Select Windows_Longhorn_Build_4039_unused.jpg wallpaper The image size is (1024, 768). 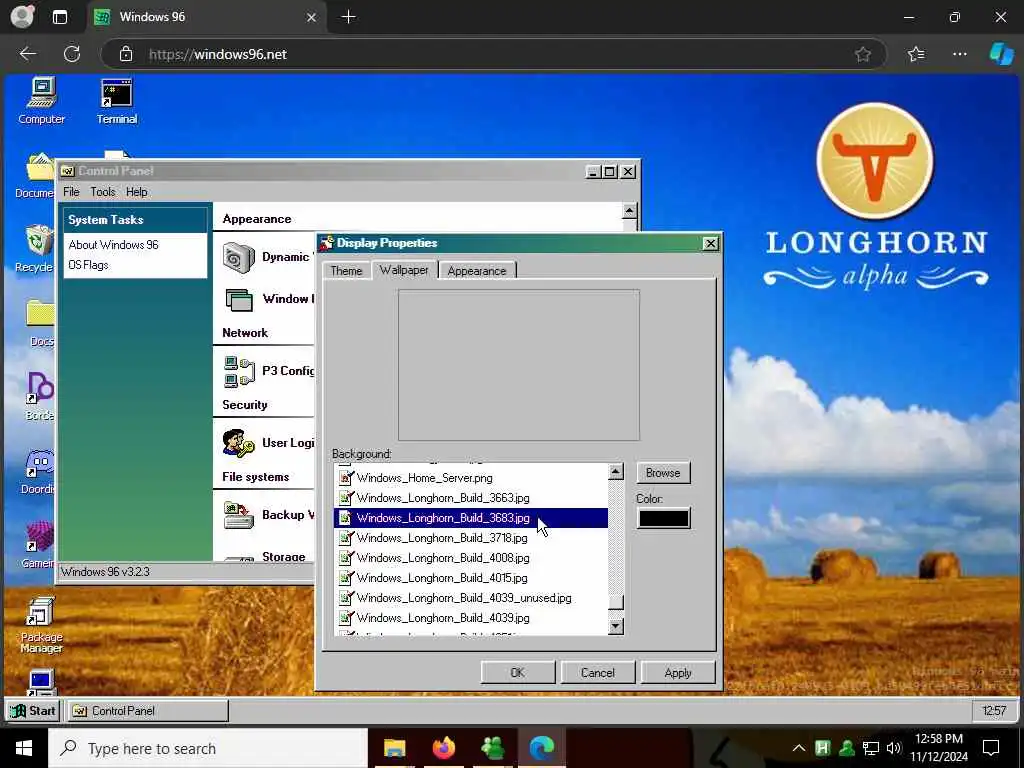pos(472,598)
